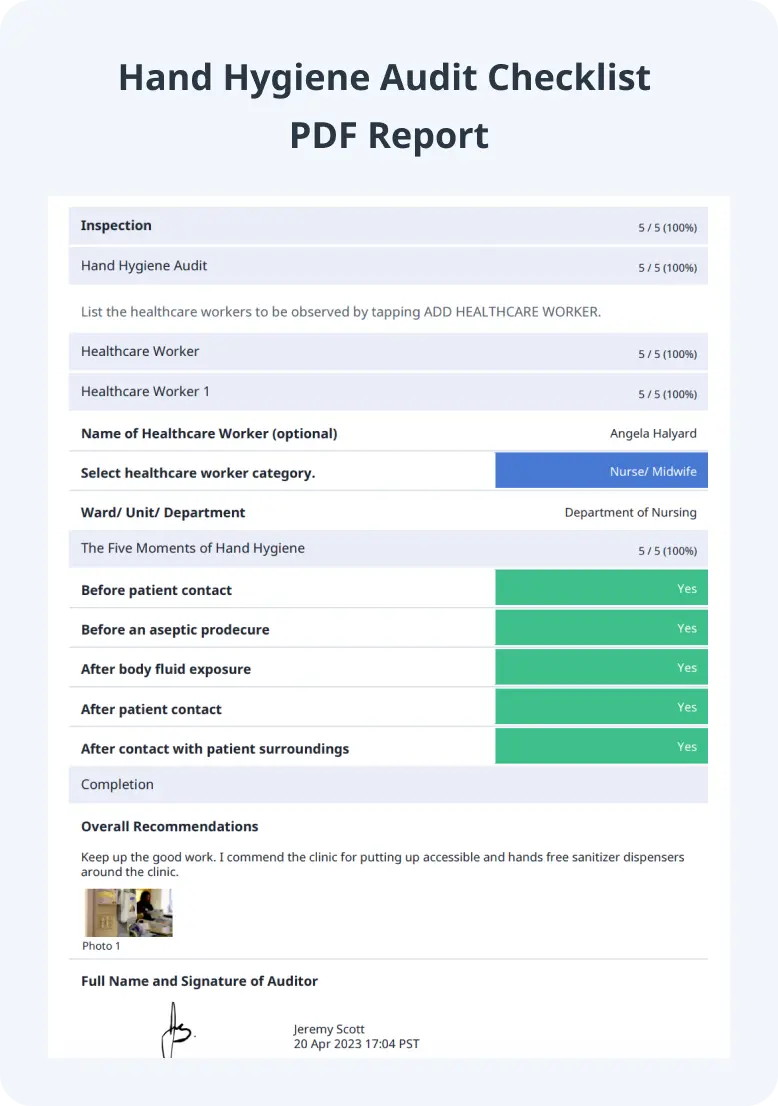Screen dimensions: 778x1106
Task: Click the 'Before patient contact' label
Action: pos(156,590)
